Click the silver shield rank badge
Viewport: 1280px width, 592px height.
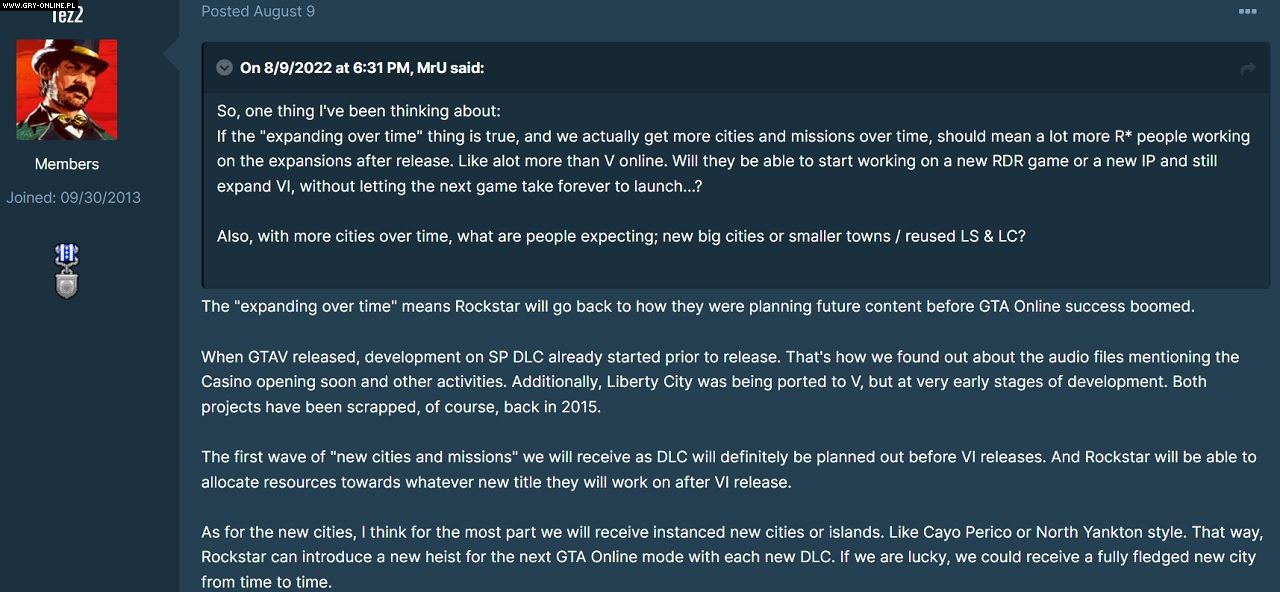click(x=67, y=286)
